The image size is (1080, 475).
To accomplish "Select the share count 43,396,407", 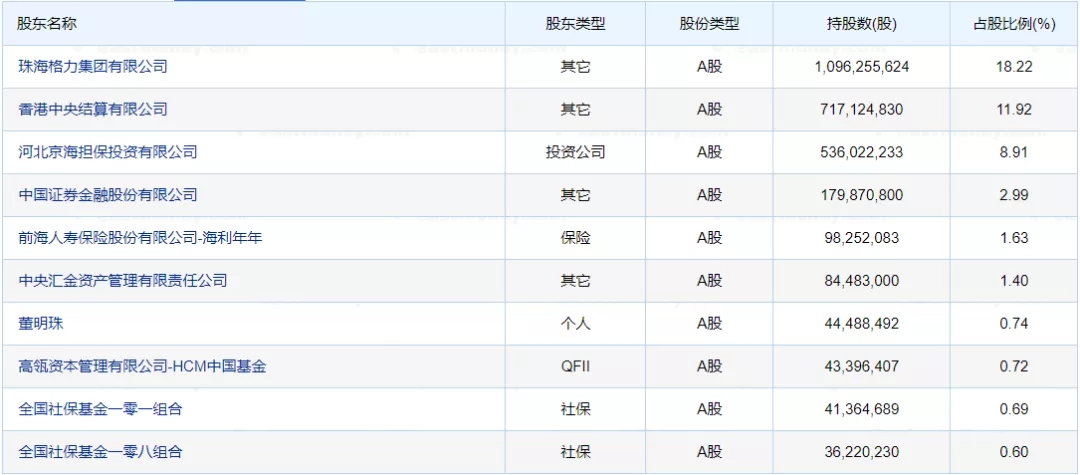I will pyautogui.click(x=862, y=366).
